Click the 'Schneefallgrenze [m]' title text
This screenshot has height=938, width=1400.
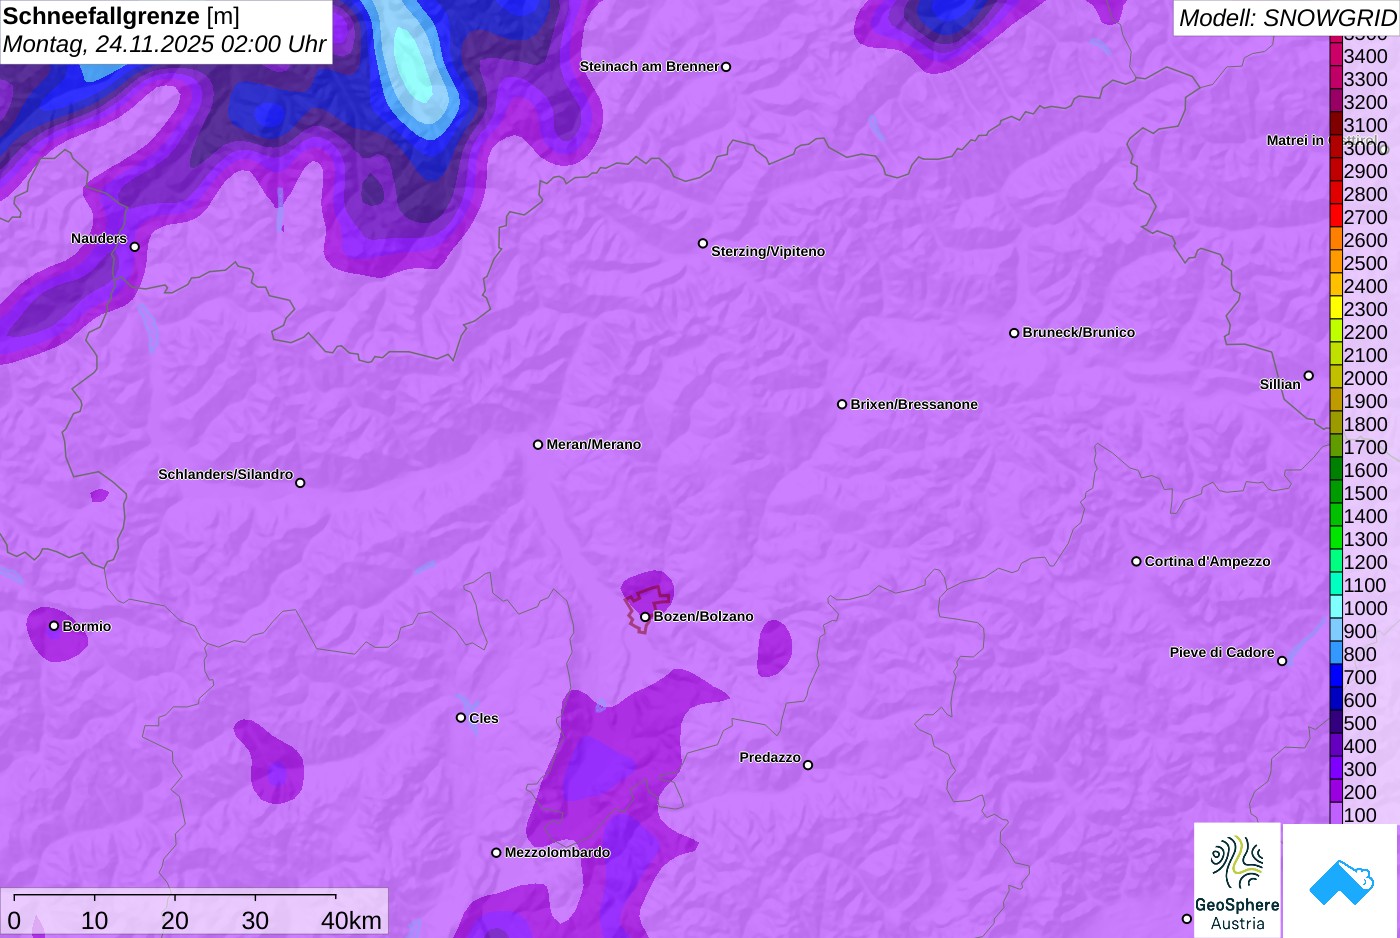121,16
